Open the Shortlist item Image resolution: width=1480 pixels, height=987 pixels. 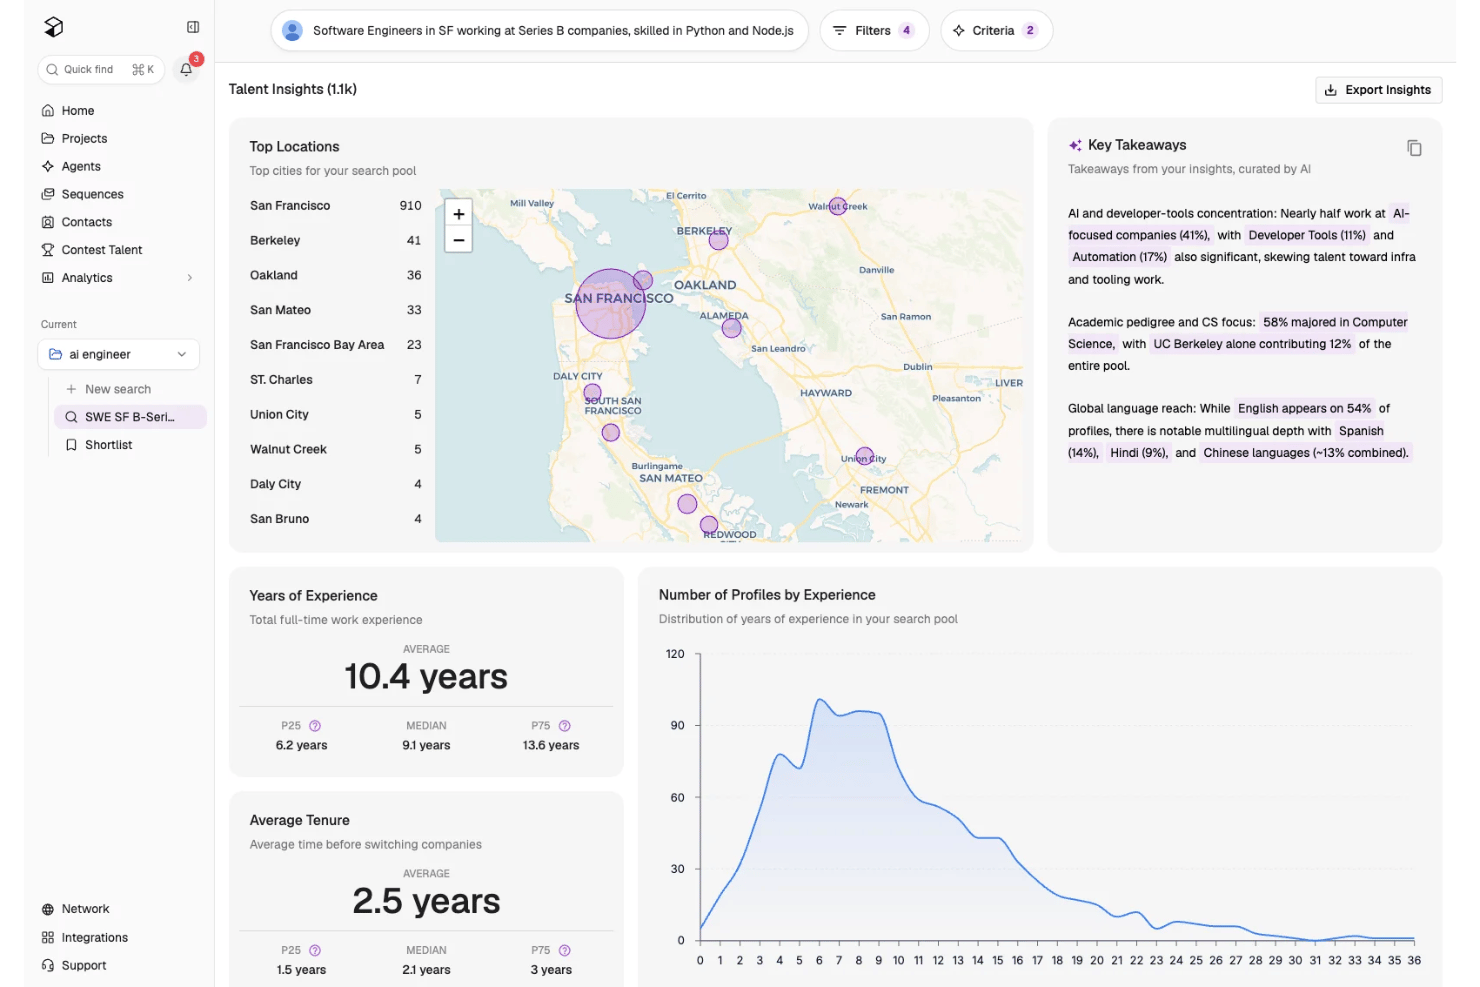(x=100, y=445)
